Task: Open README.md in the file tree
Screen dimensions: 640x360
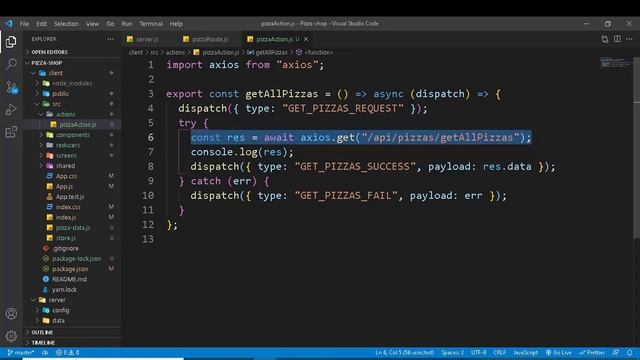Action: (69, 279)
